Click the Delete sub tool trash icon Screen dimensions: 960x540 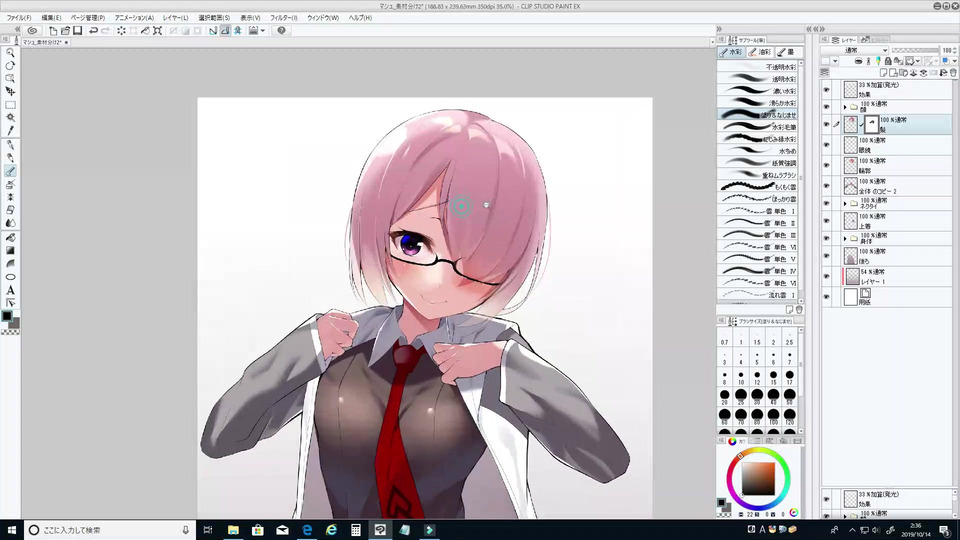click(799, 310)
